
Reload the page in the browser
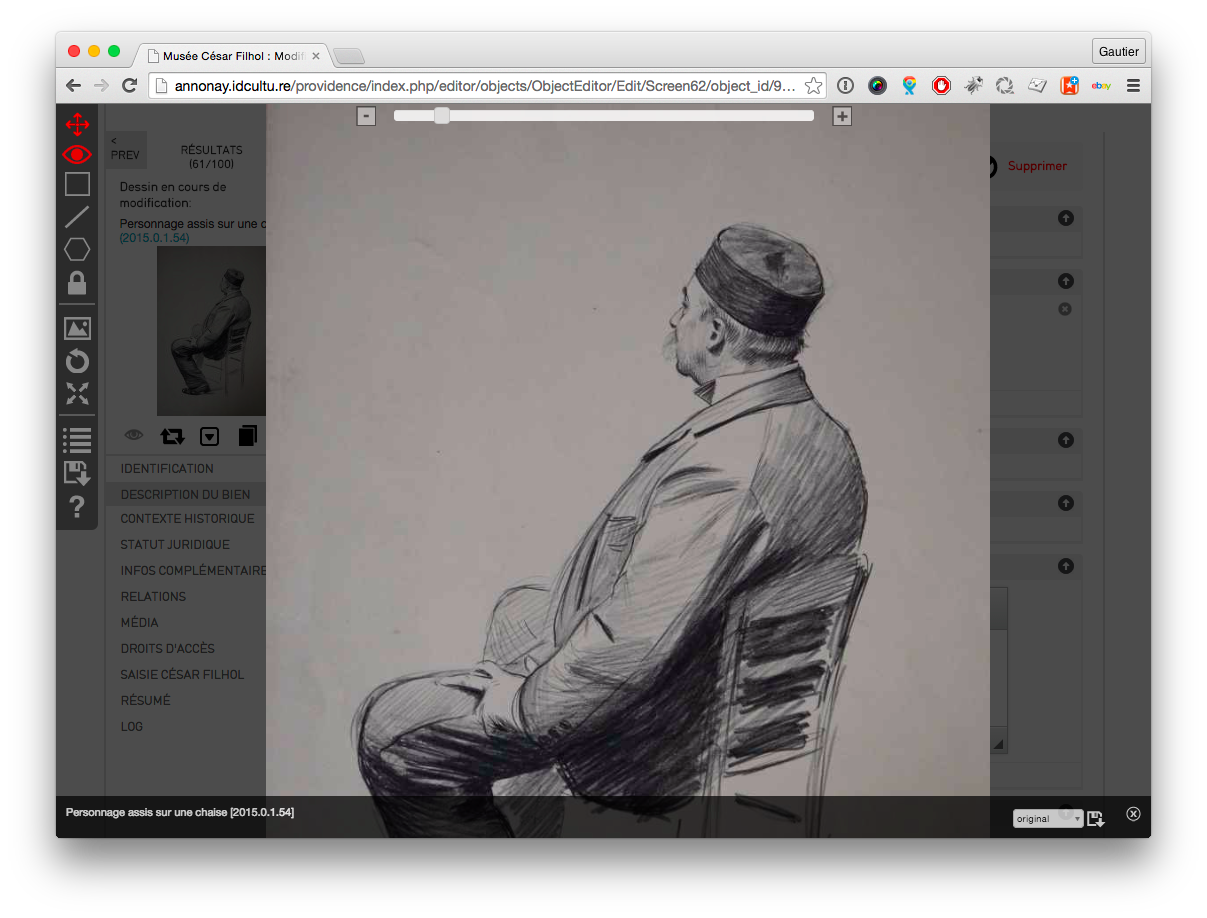coord(129,86)
